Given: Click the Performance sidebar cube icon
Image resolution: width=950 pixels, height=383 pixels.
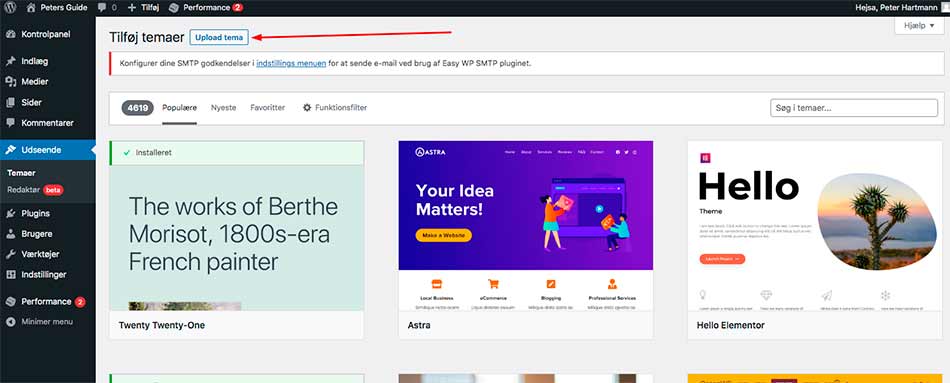Looking at the screenshot, I should coord(10,301).
